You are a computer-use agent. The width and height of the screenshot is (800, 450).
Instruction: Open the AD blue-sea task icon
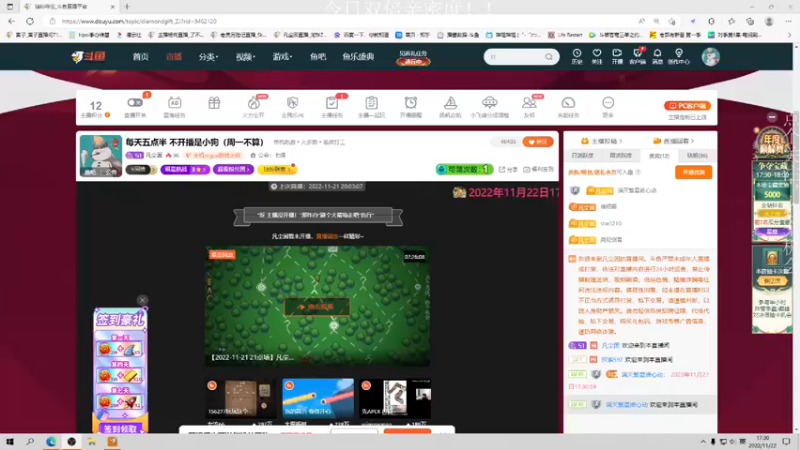pos(174,107)
